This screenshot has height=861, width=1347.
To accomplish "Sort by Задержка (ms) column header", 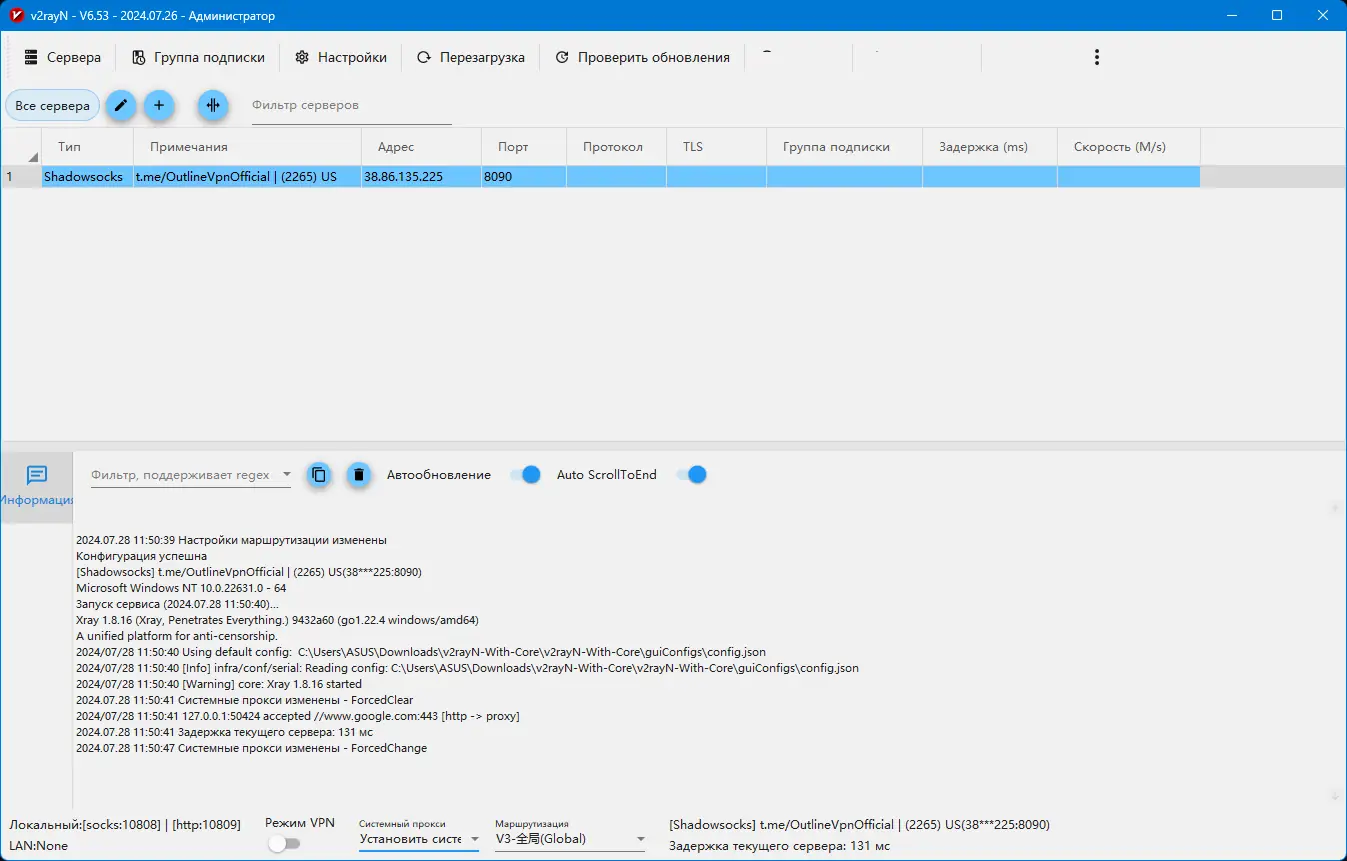I will click(x=990, y=147).
